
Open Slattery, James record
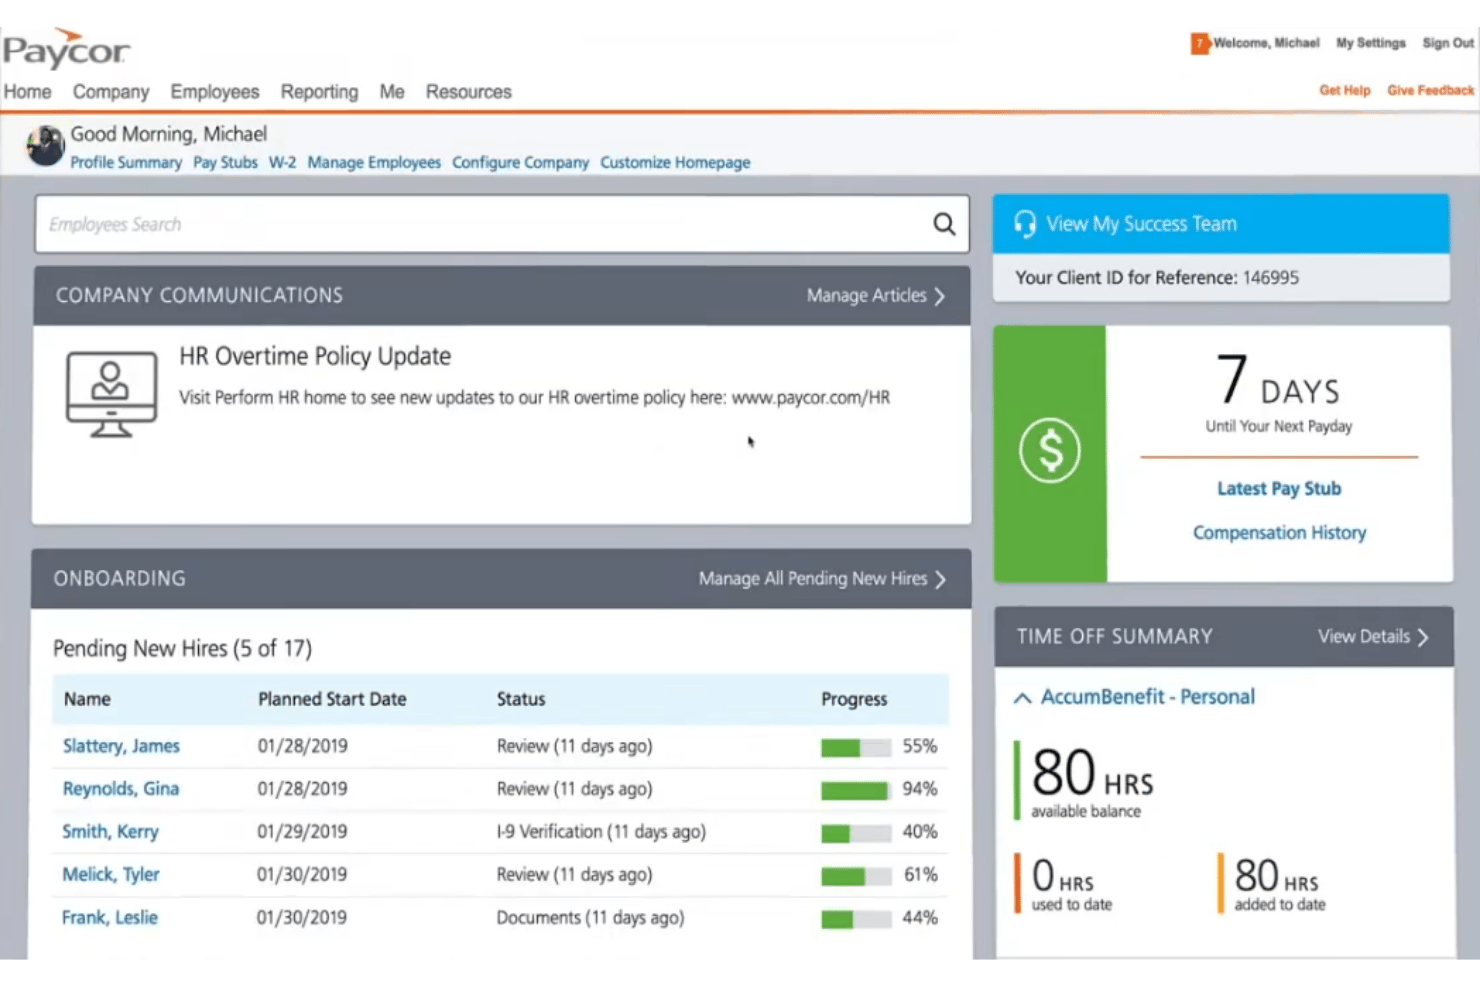[x=121, y=746]
